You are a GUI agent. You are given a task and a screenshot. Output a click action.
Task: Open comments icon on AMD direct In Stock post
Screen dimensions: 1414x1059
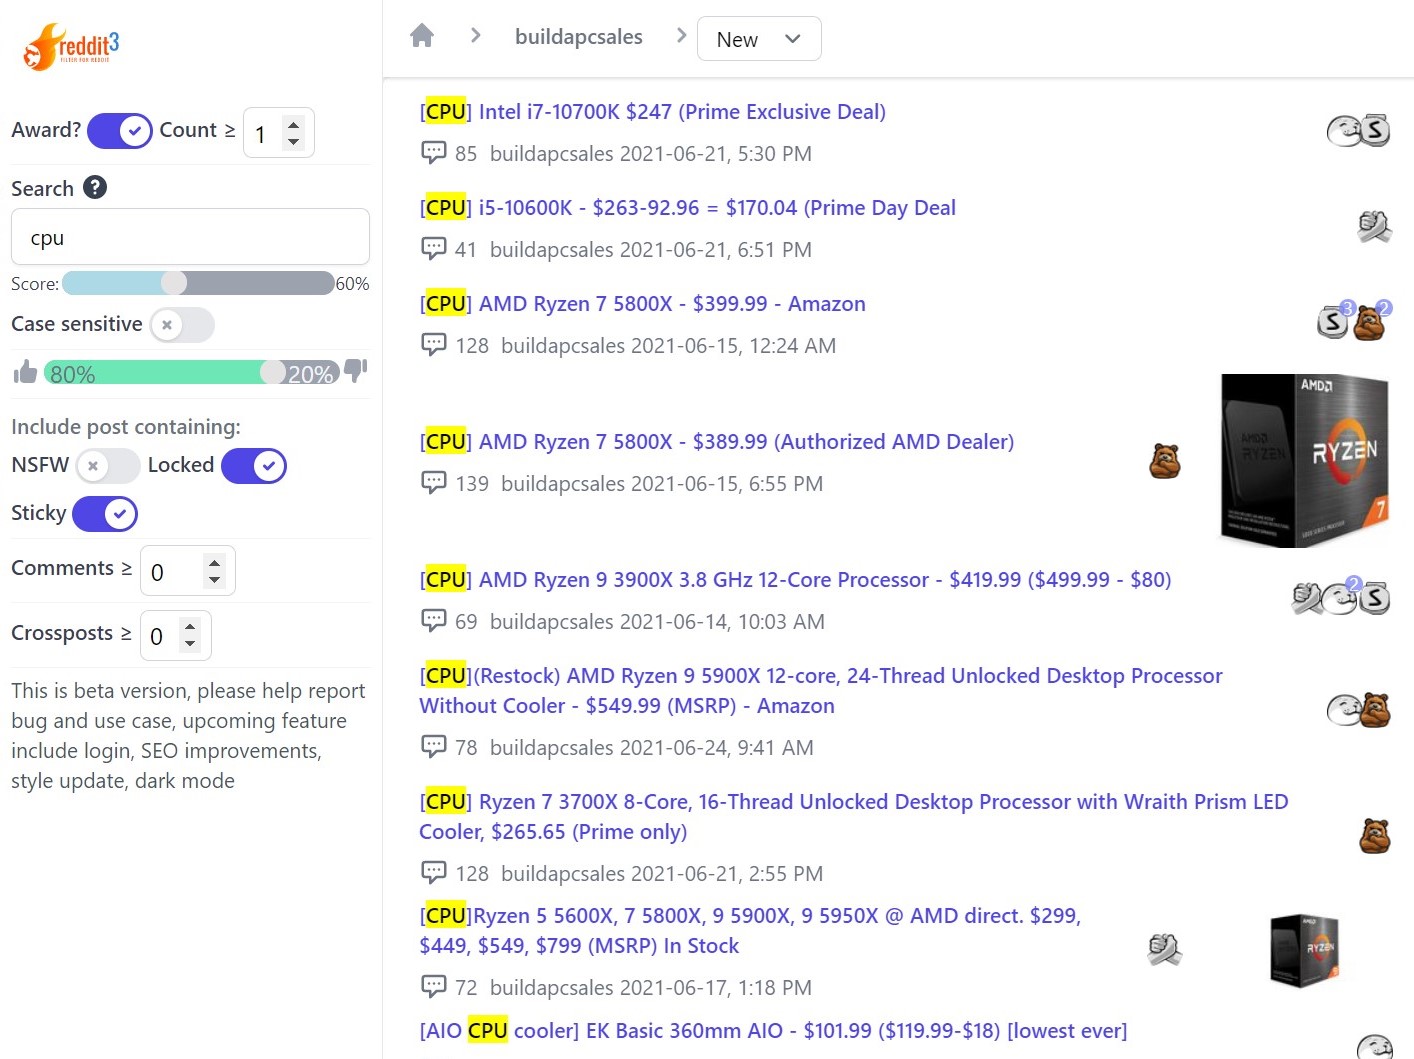click(434, 987)
